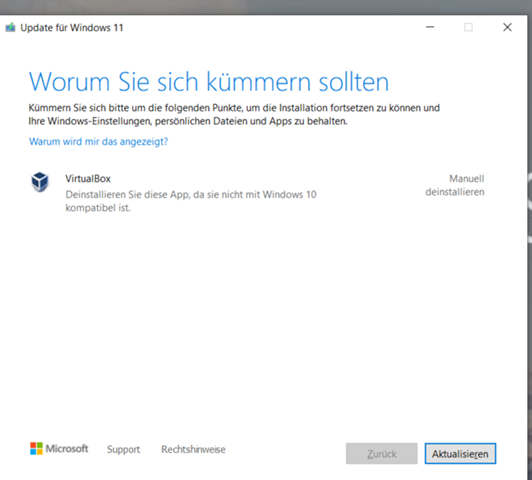Click the Microsoft logo in footer
The height and width of the screenshot is (480, 532).
point(59,448)
